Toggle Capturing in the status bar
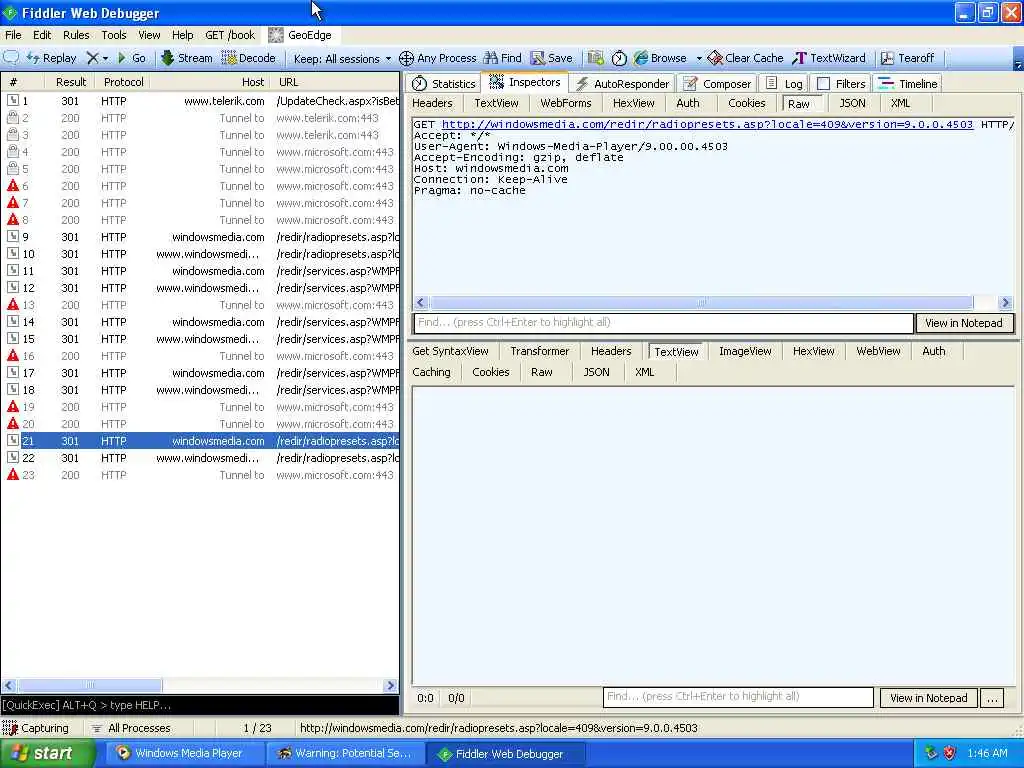 36,728
